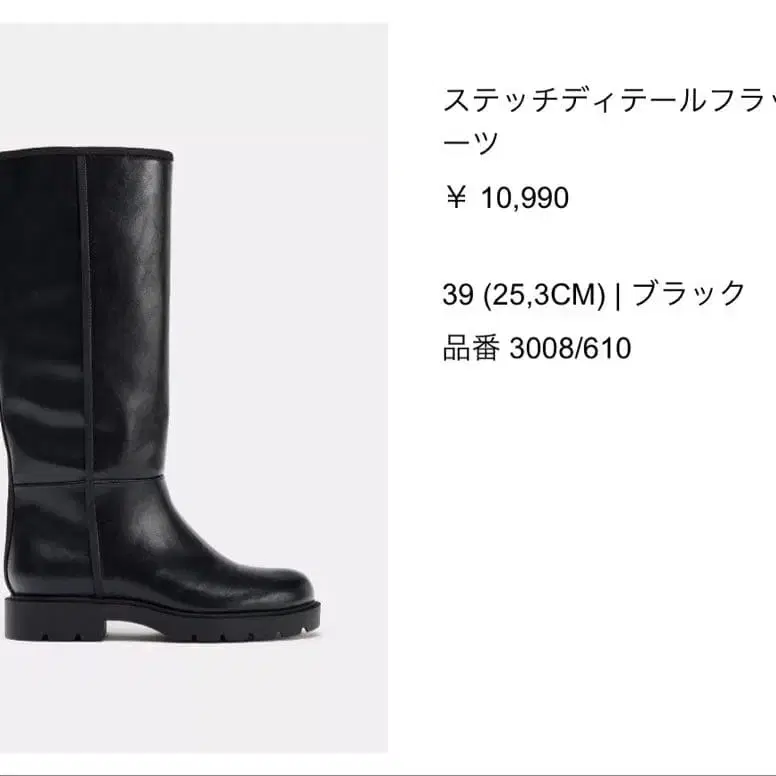This screenshot has height=776, width=776.
Task: Click the 25,3CM measurement in parentheses
Action: pyautogui.click(x=544, y=294)
